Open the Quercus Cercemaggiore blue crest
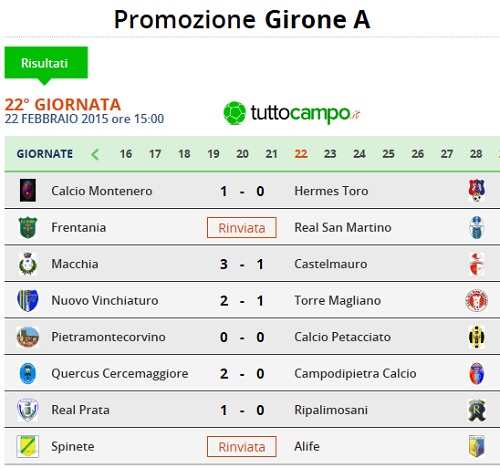 pyautogui.click(x=28, y=373)
